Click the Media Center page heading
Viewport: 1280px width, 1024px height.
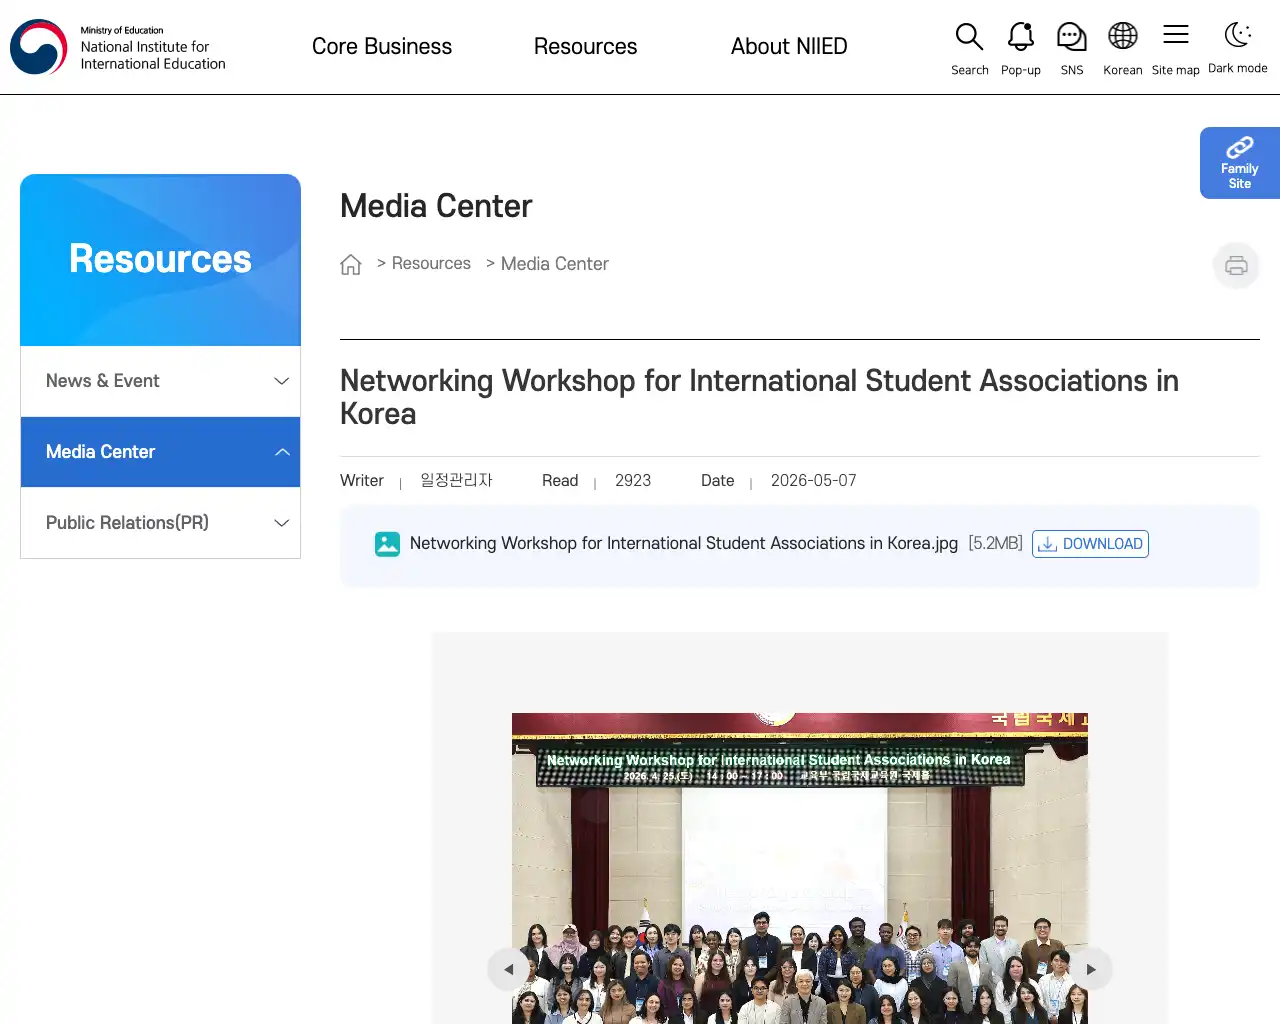click(436, 206)
